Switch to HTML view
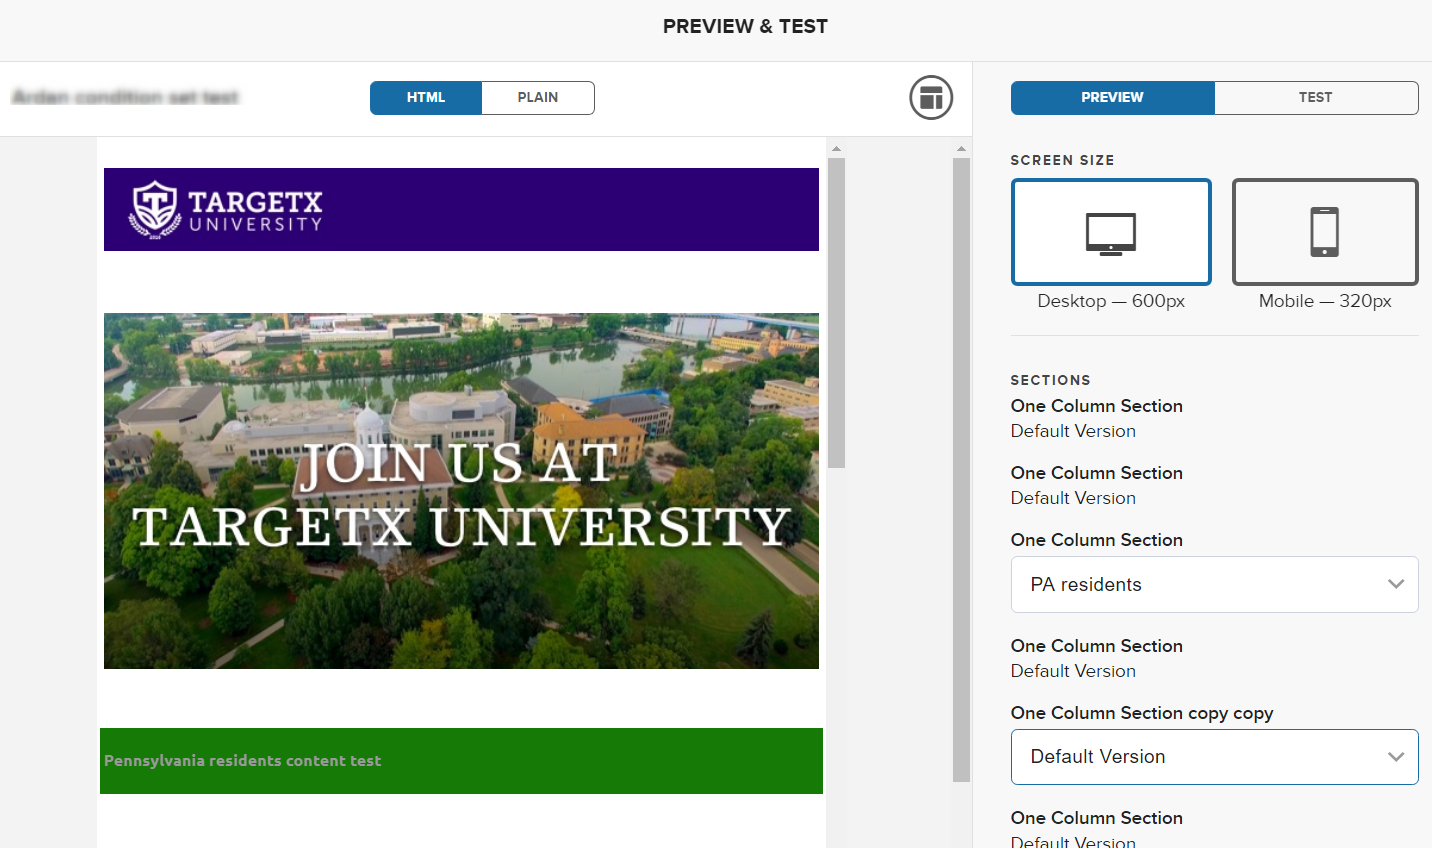The width and height of the screenshot is (1432, 848). pos(426,98)
